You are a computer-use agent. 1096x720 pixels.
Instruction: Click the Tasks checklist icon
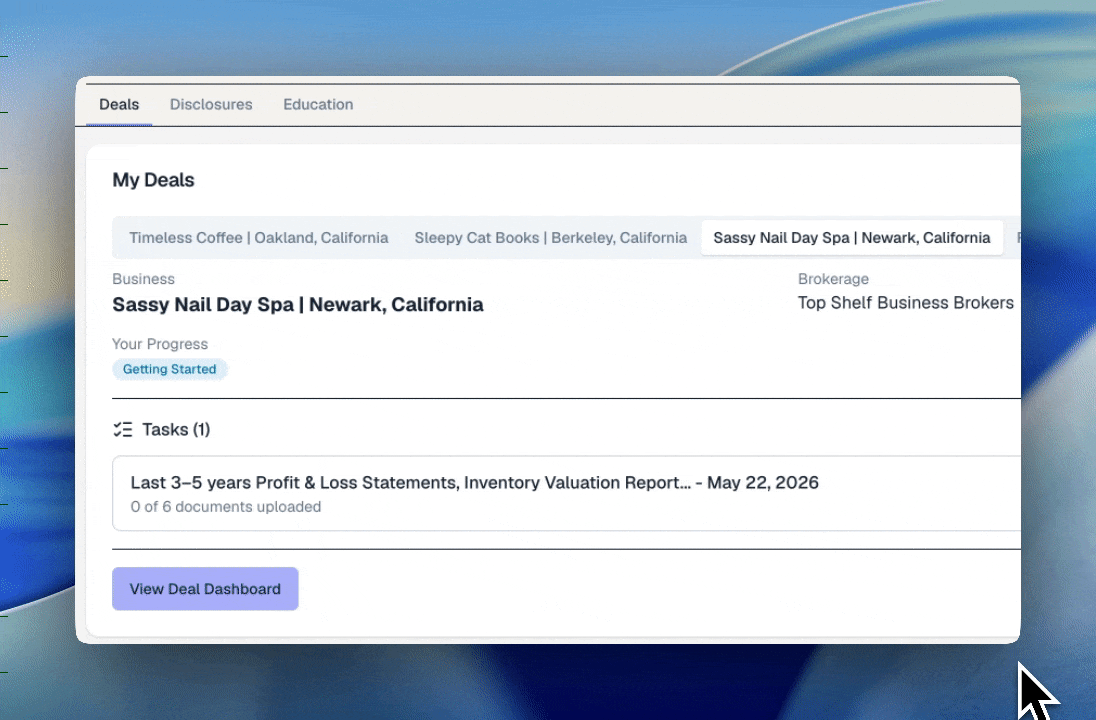(123, 429)
